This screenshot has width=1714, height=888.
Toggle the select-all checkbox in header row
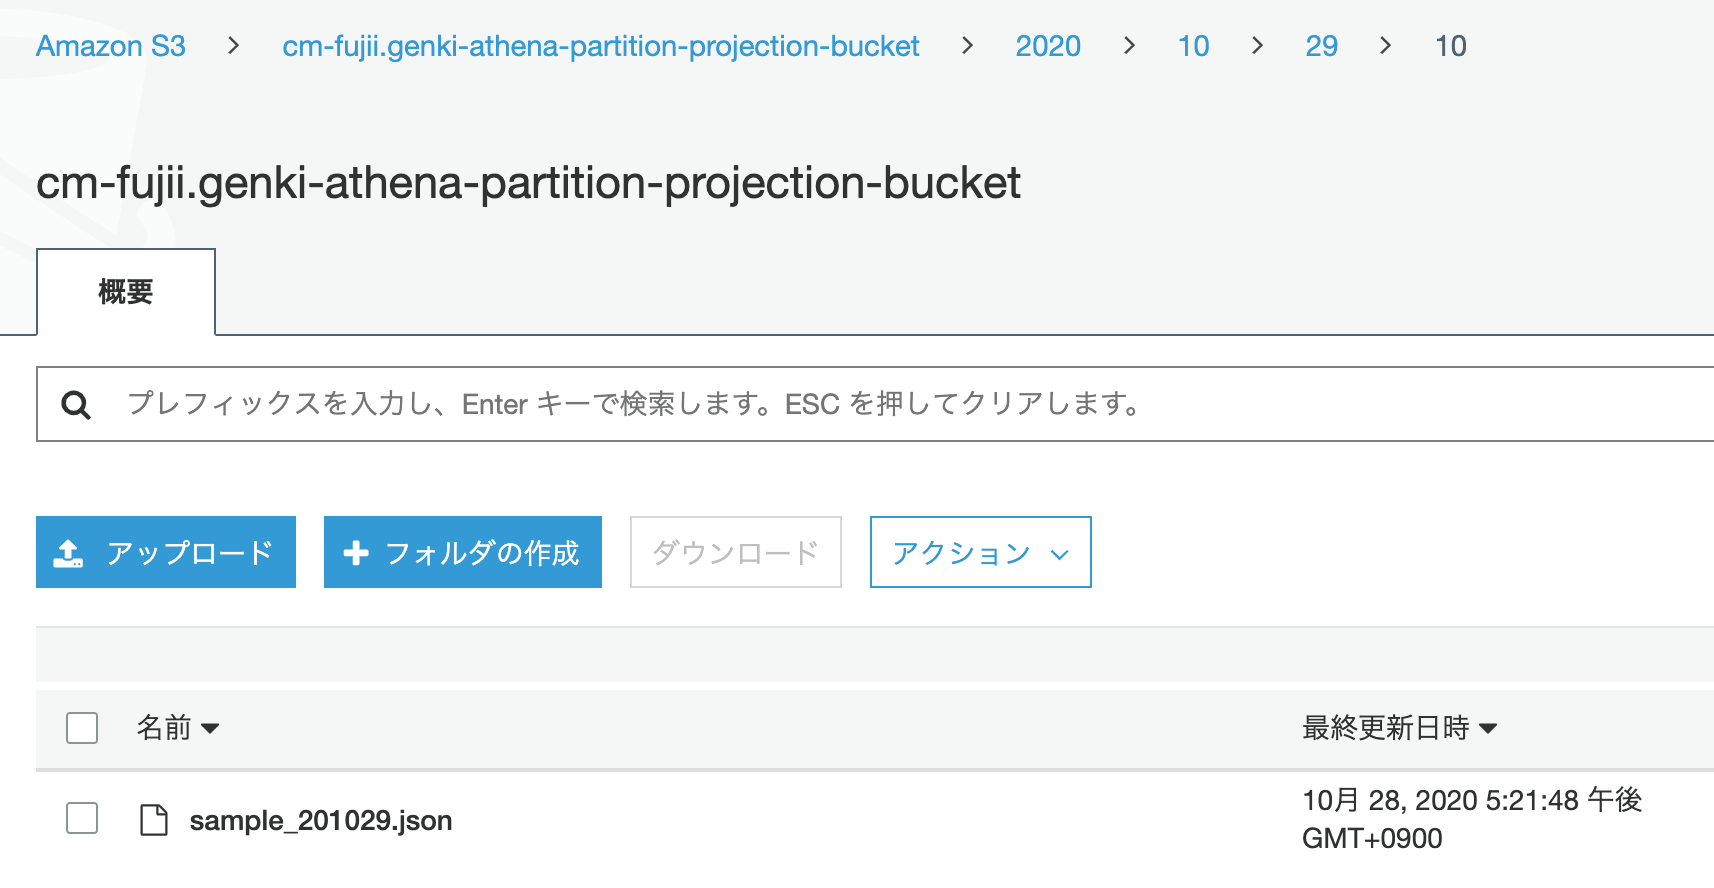tap(81, 728)
